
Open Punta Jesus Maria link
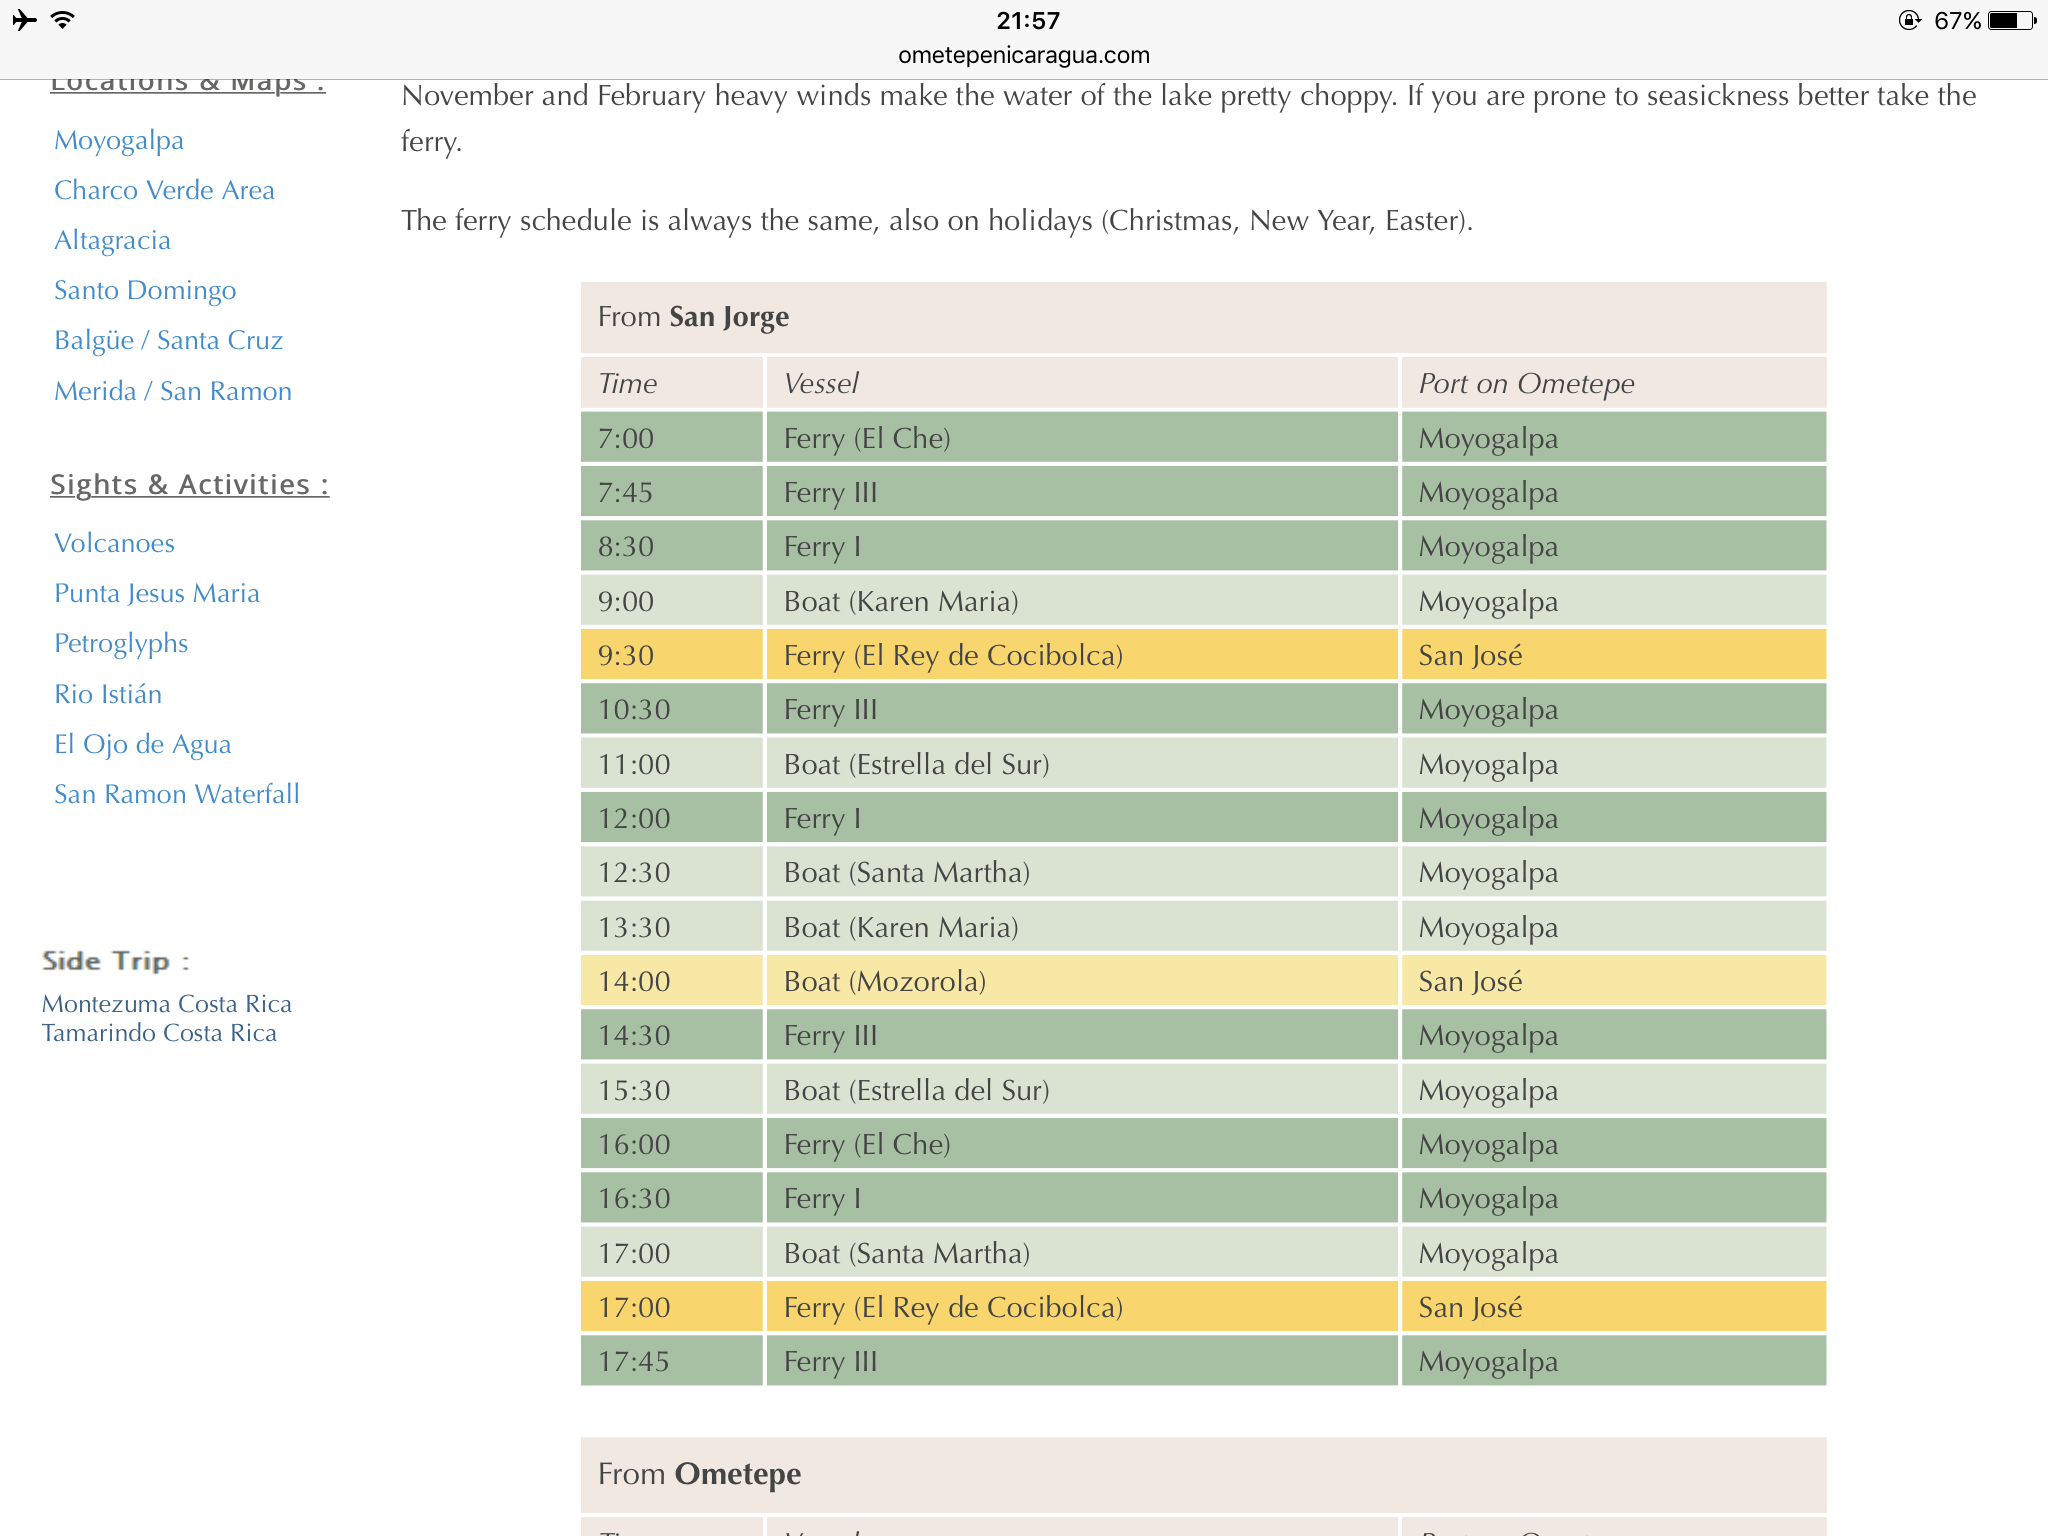(x=157, y=593)
